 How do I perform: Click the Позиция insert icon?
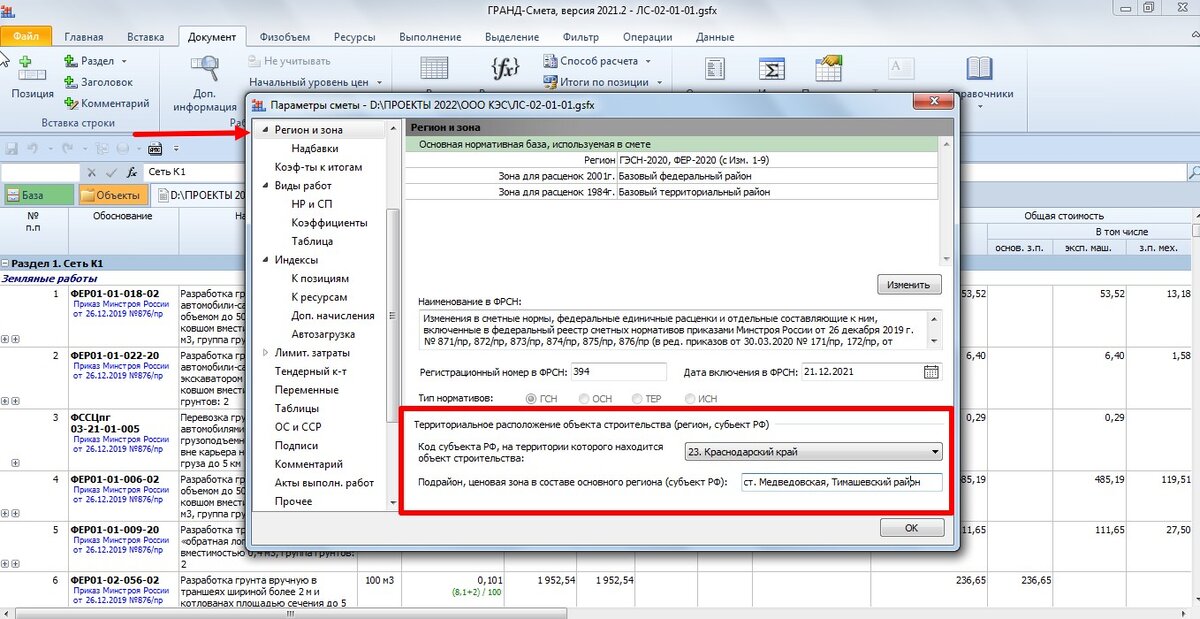(x=30, y=69)
